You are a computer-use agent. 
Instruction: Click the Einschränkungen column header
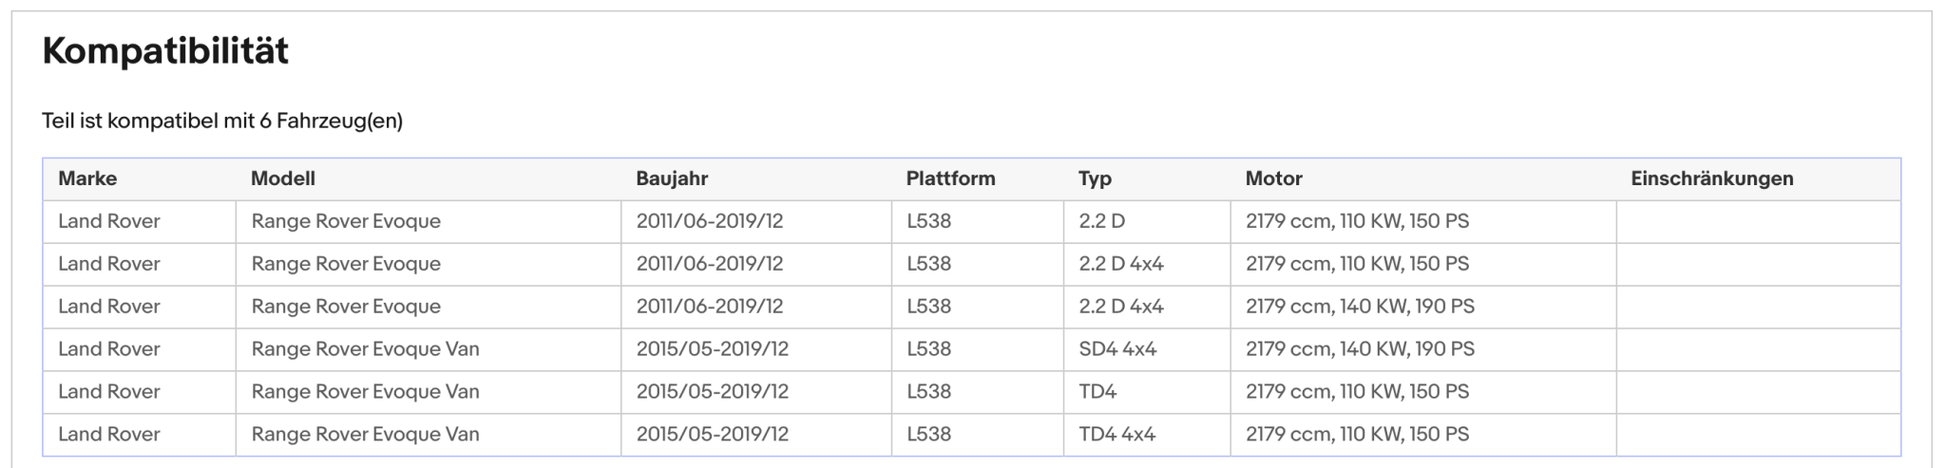point(1712,179)
